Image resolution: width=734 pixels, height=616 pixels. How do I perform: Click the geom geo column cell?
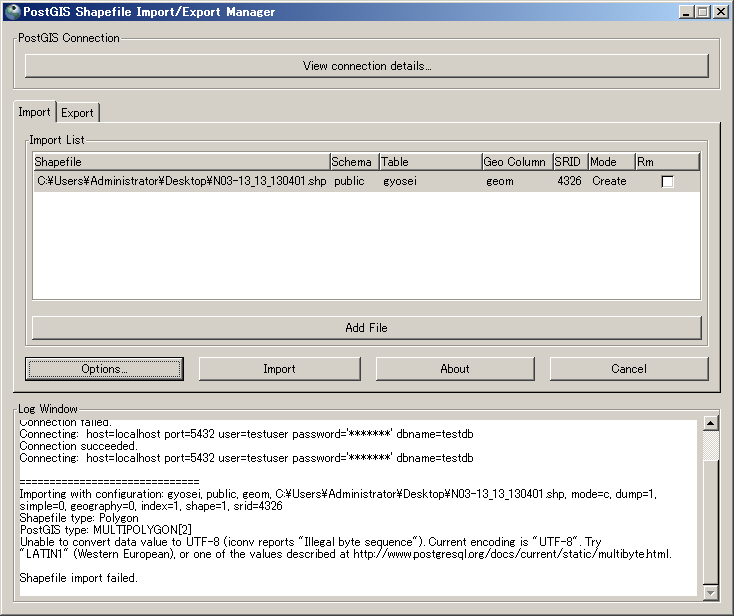pos(500,182)
